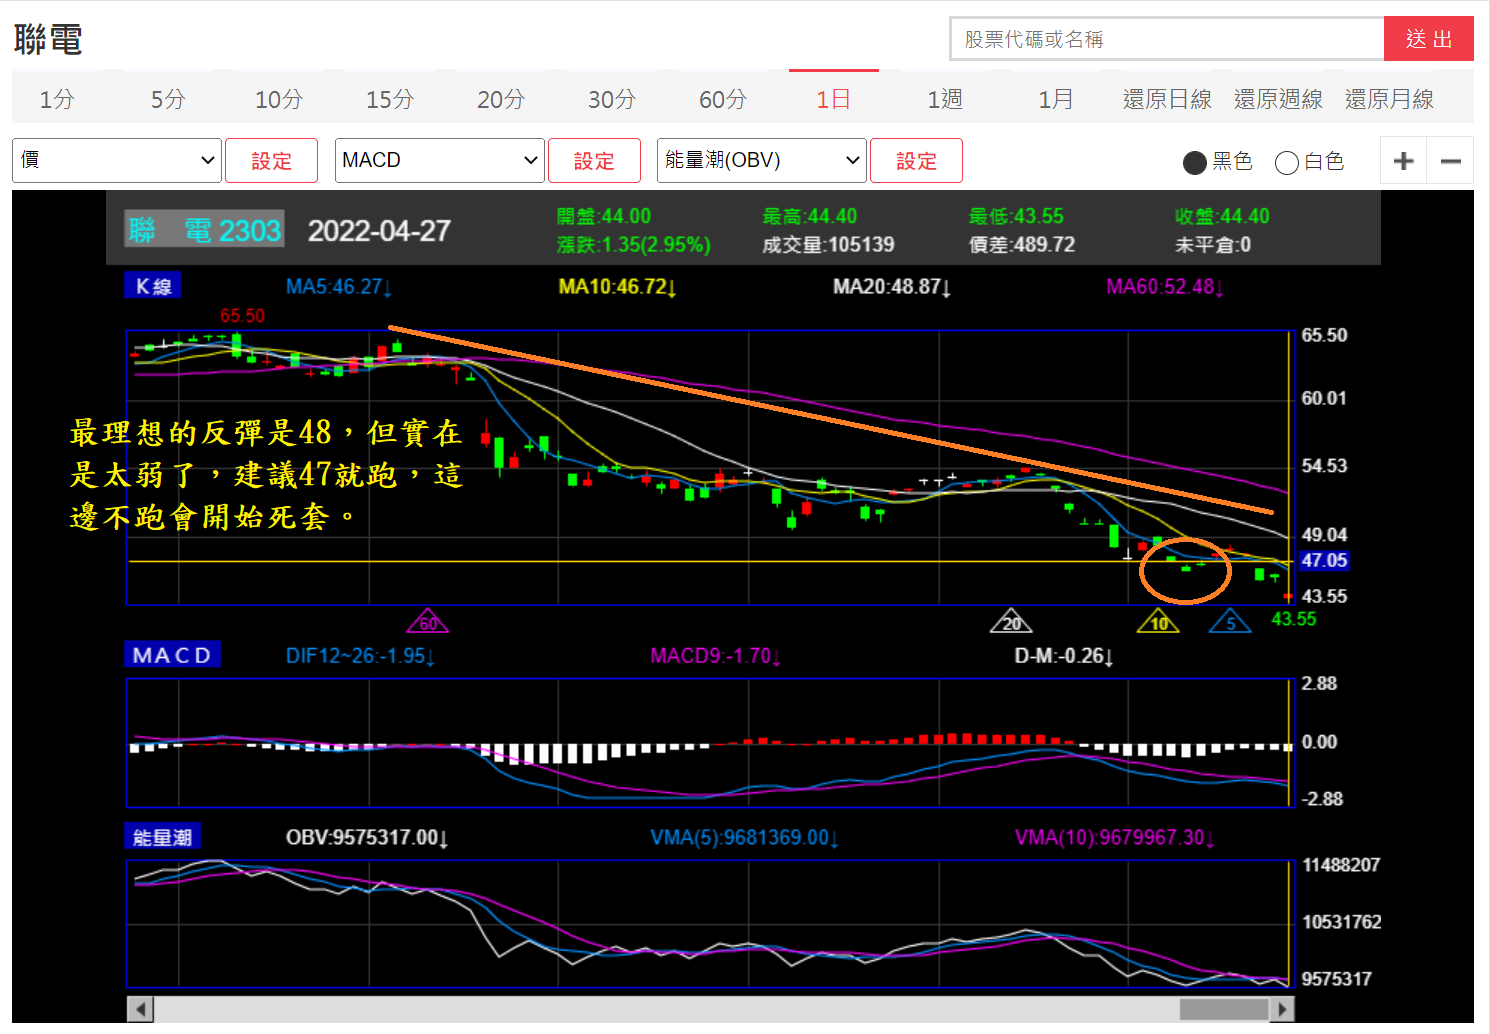Viewport: 1490px width, 1034px height.
Task: Open the MACD indicator dropdown
Action: (x=439, y=160)
